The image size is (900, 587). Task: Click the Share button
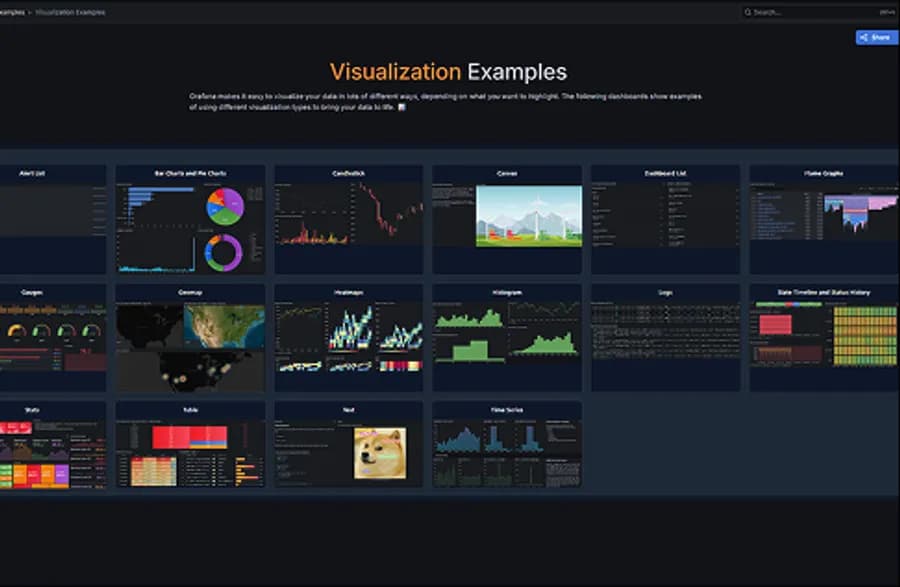pos(876,37)
